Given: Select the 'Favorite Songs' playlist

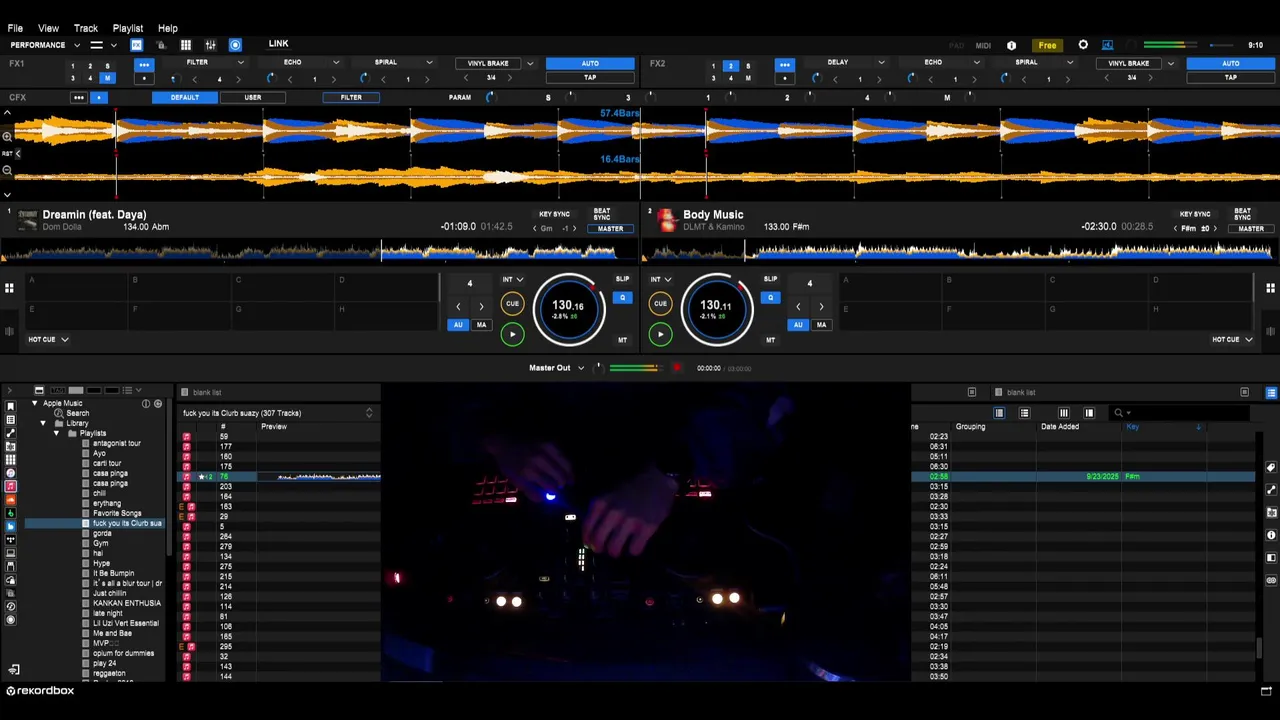Looking at the screenshot, I should pyautogui.click(x=117, y=513).
